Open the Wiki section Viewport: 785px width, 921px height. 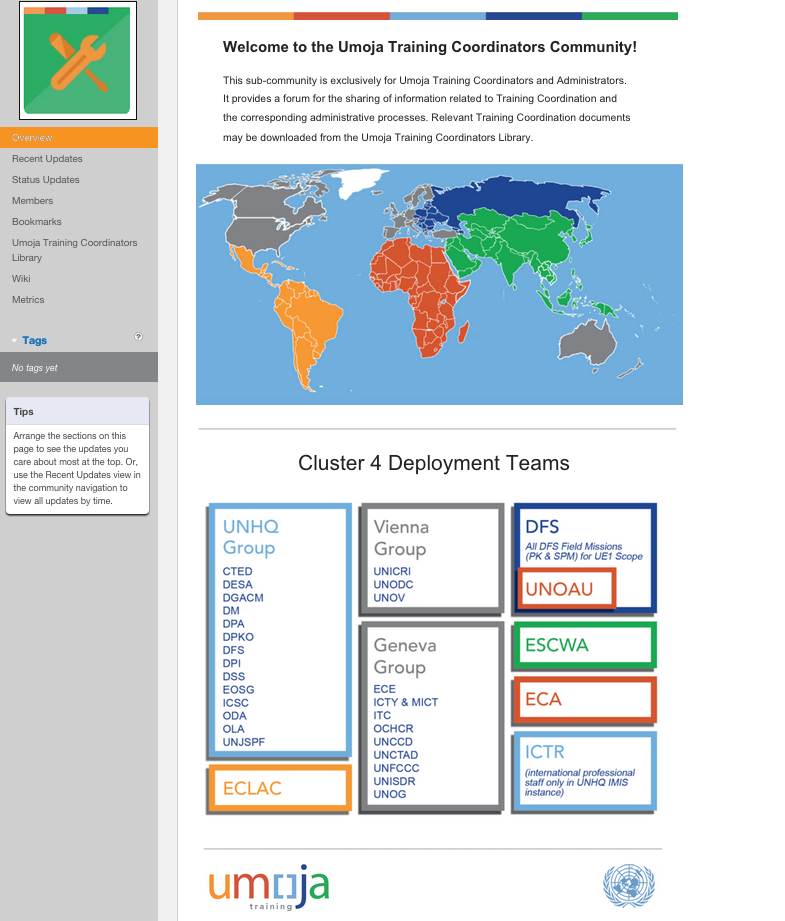[x=21, y=278]
